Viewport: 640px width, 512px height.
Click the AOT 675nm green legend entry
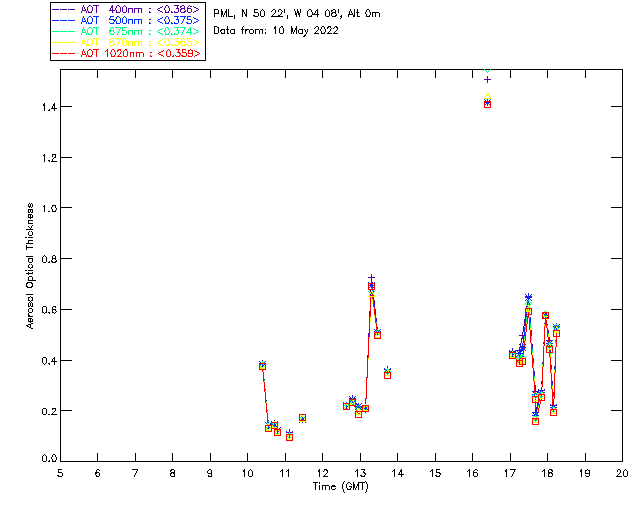tap(126, 31)
